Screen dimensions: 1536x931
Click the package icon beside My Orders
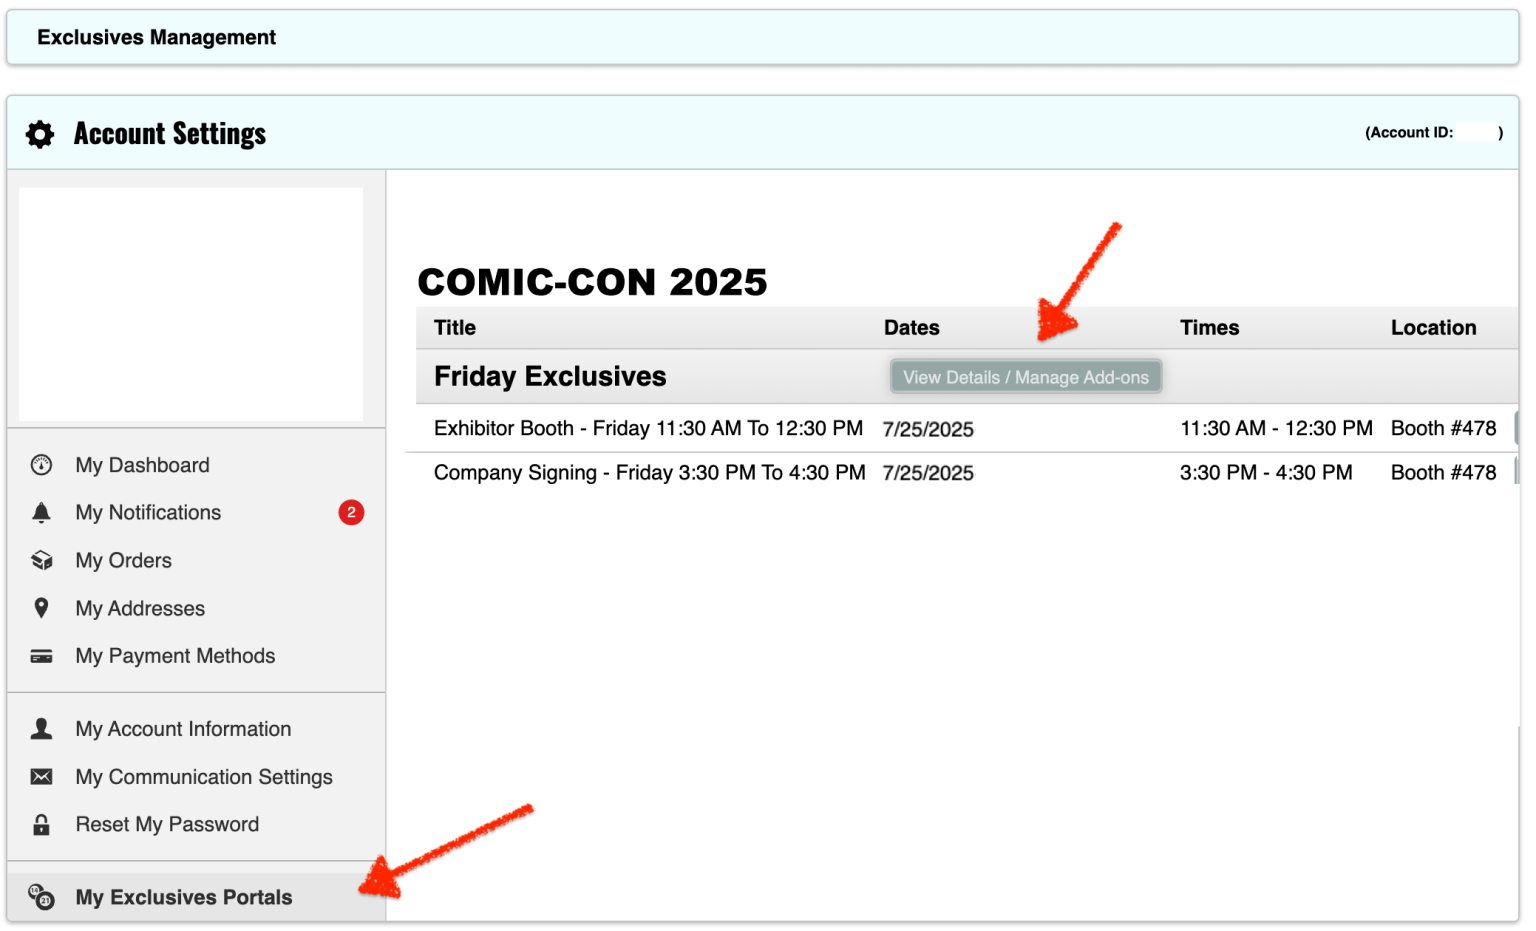[41, 560]
